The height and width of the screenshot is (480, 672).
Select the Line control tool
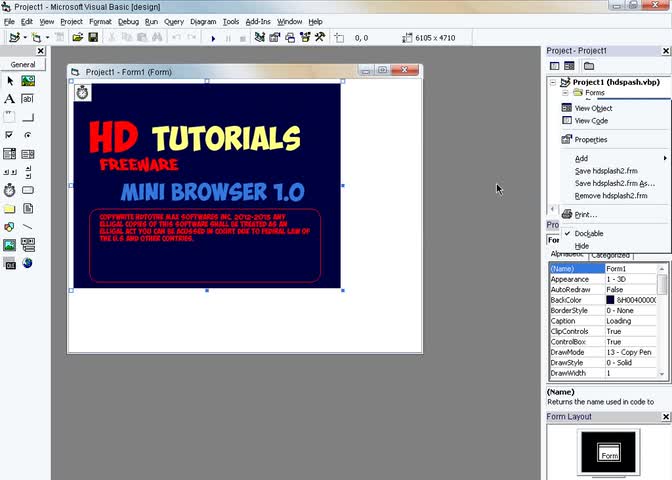tap(28, 227)
